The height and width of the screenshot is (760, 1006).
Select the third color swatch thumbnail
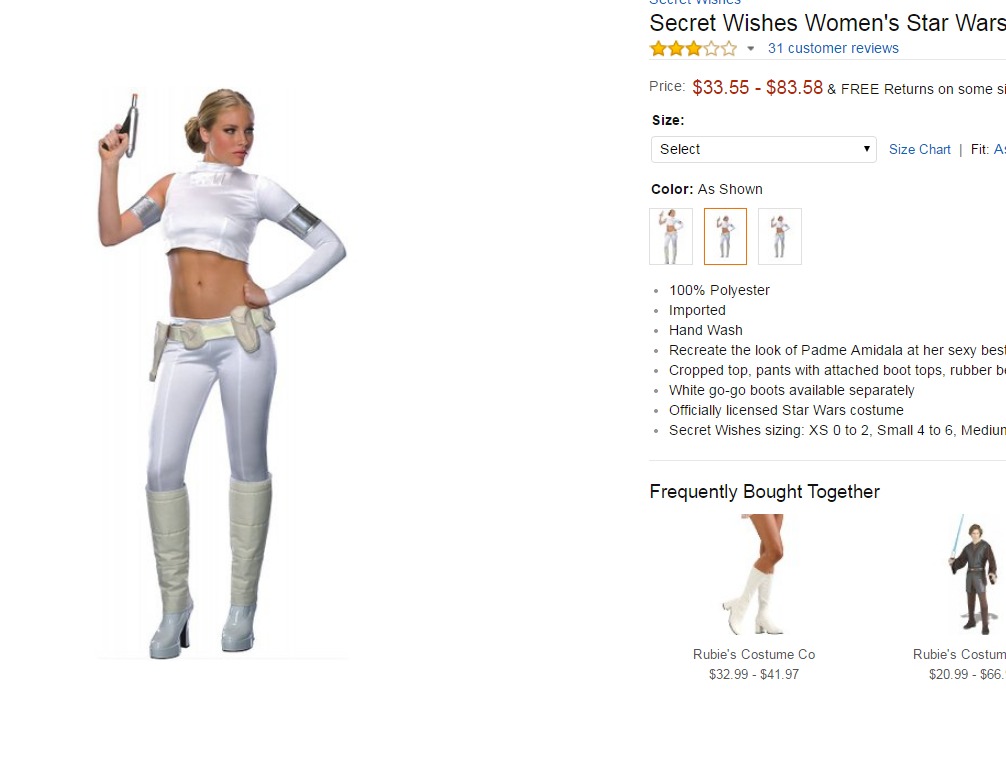tap(780, 236)
